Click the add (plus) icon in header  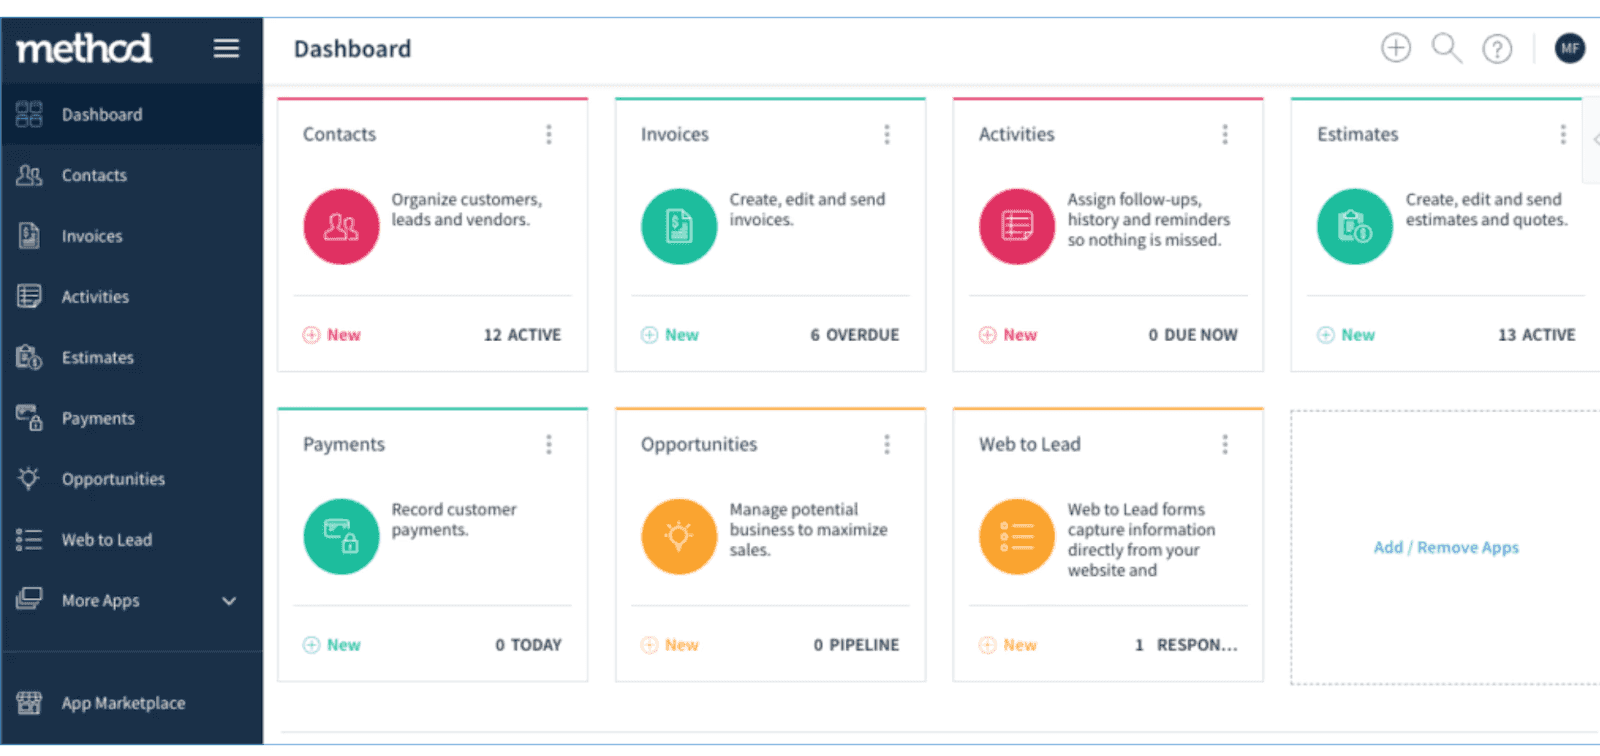(1396, 48)
